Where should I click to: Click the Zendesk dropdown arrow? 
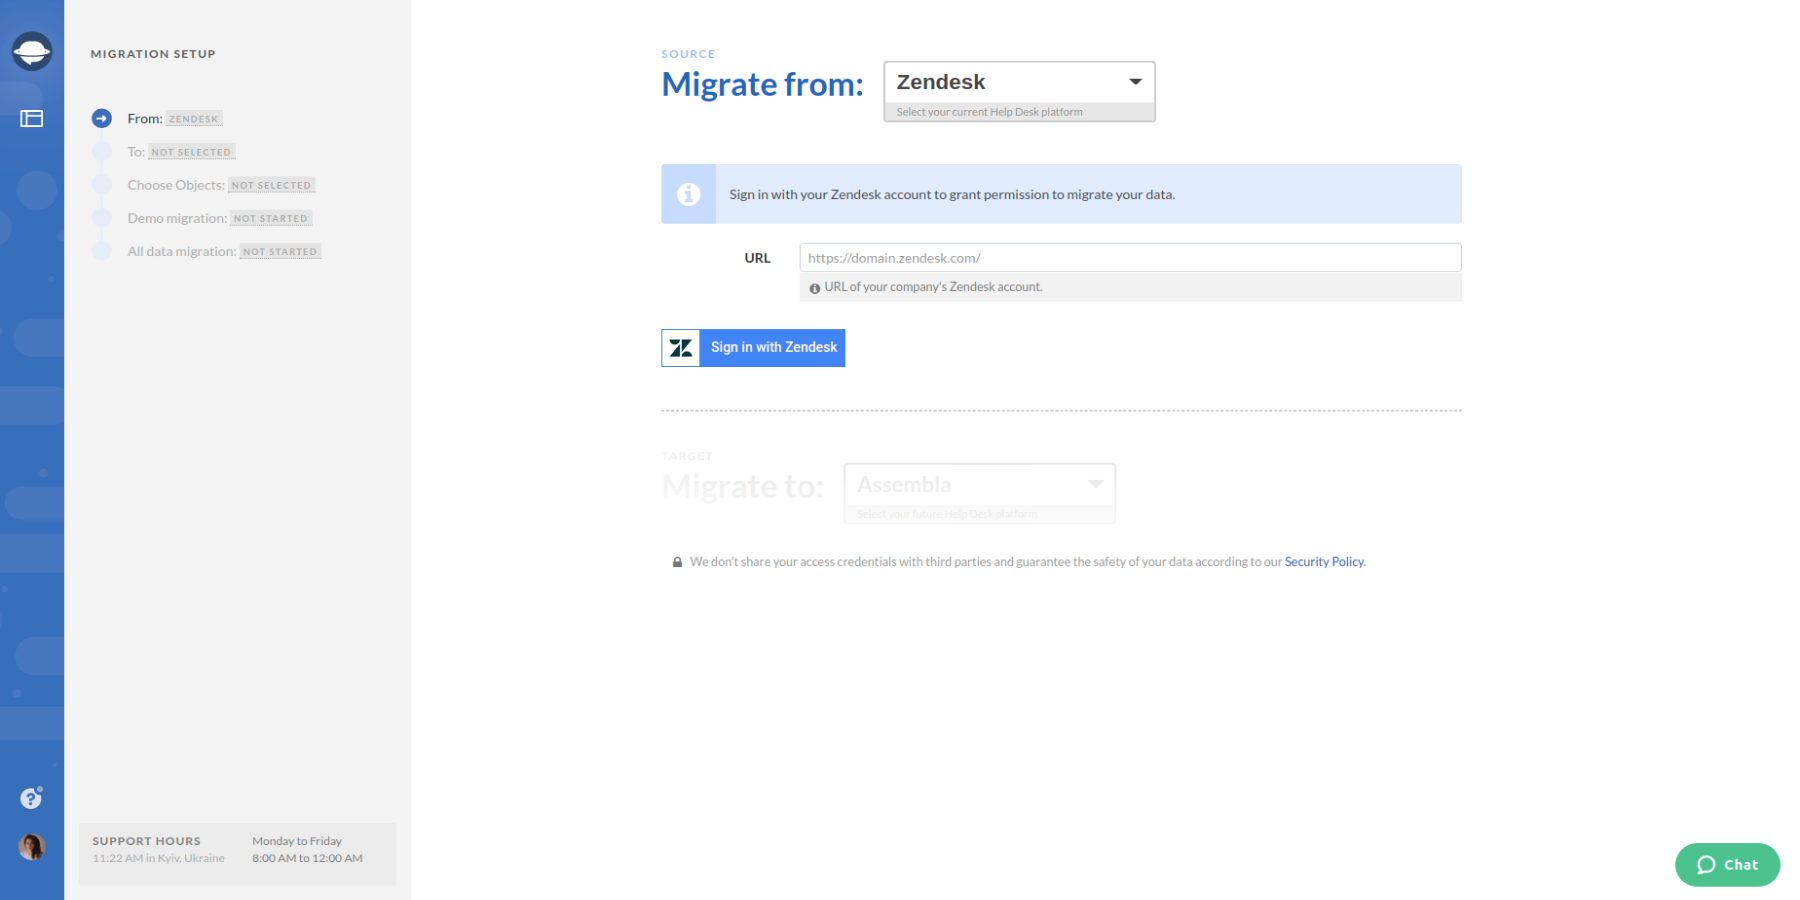pyautogui.click(x=1135, y=82)
